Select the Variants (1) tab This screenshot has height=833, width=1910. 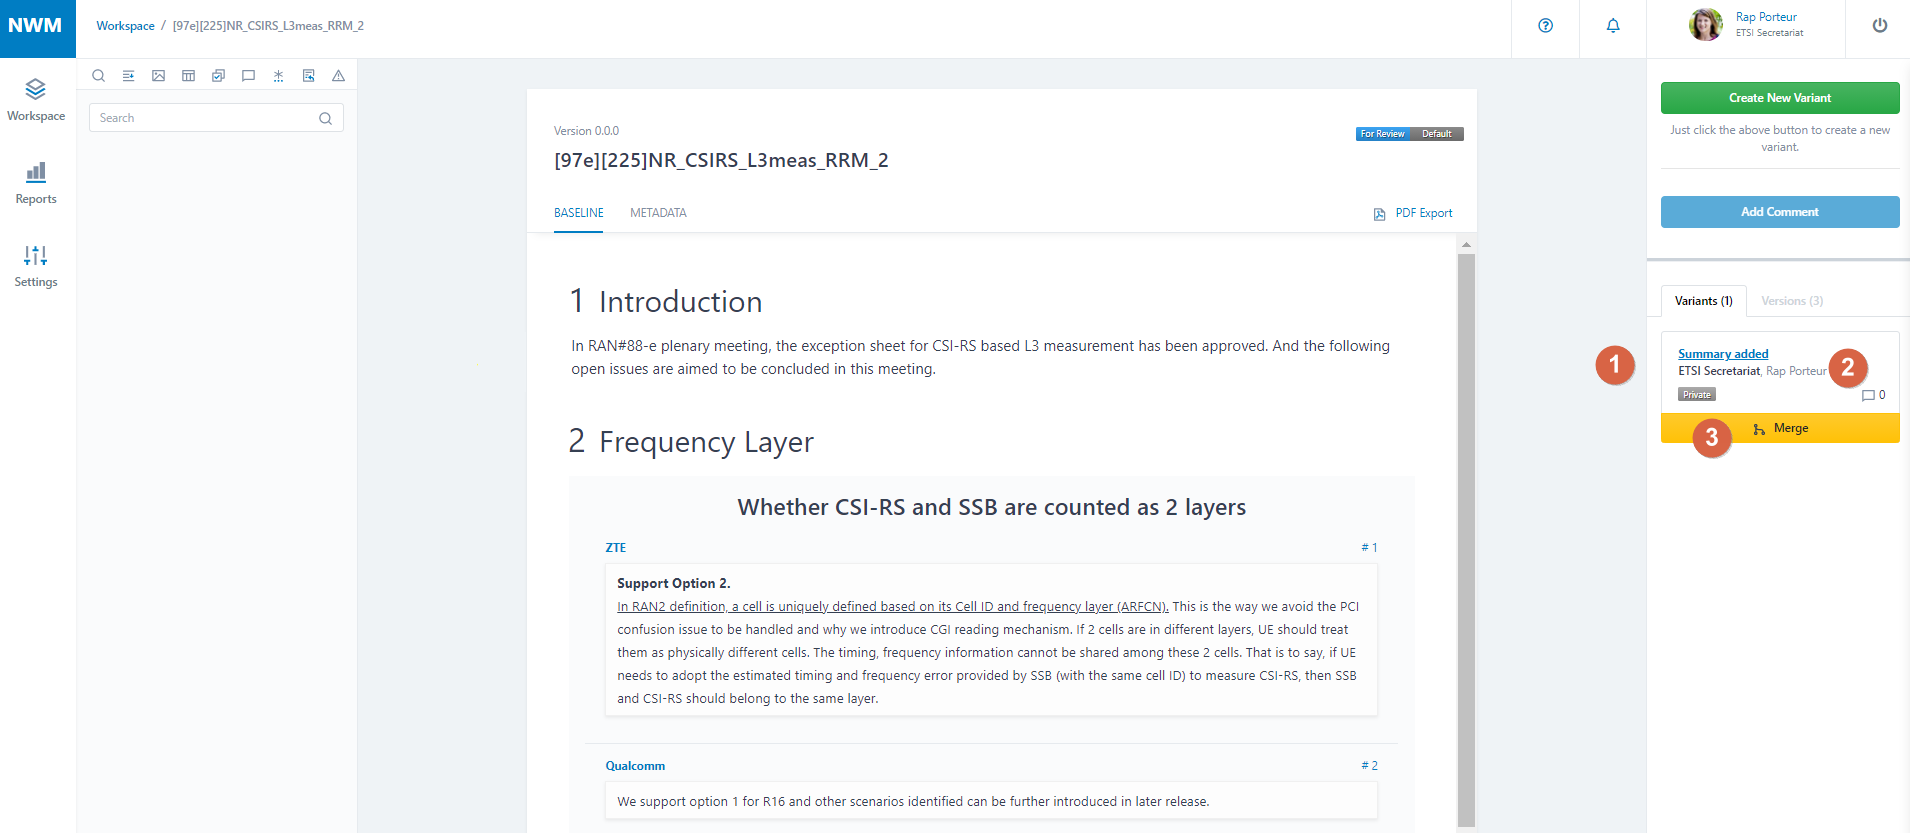coord(1704,301)
